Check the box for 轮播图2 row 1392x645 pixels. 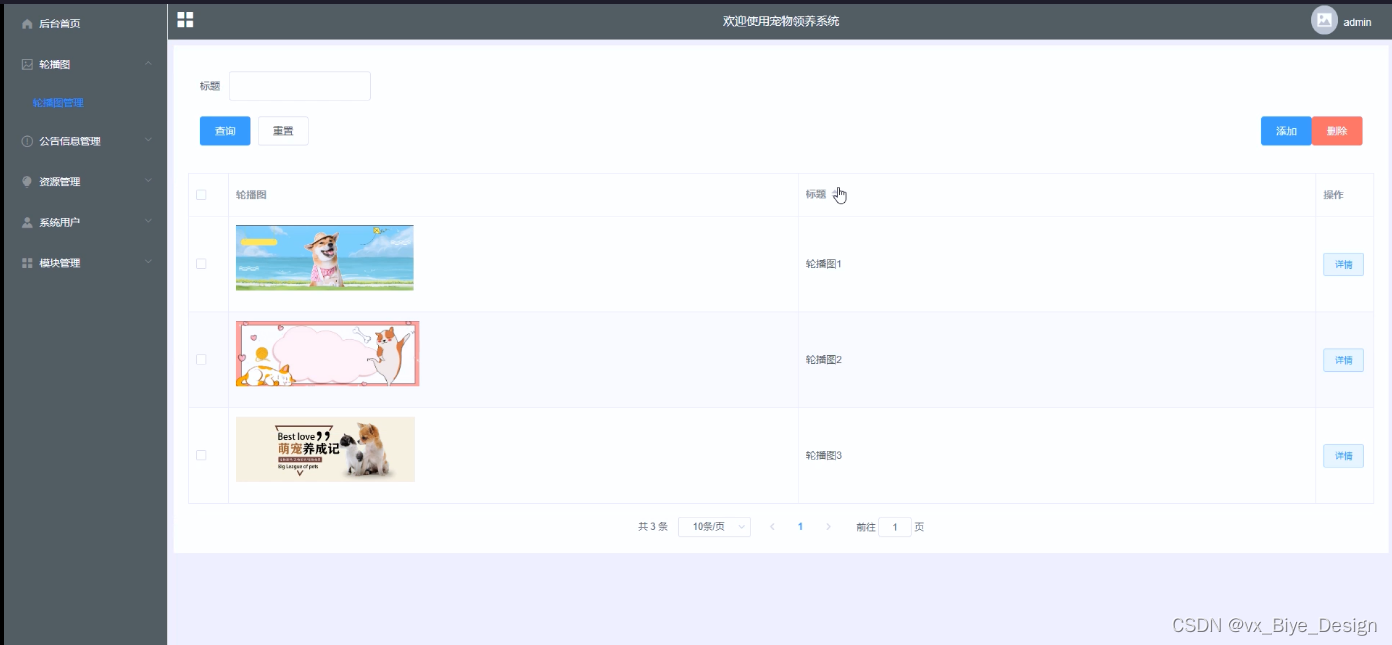201,359
